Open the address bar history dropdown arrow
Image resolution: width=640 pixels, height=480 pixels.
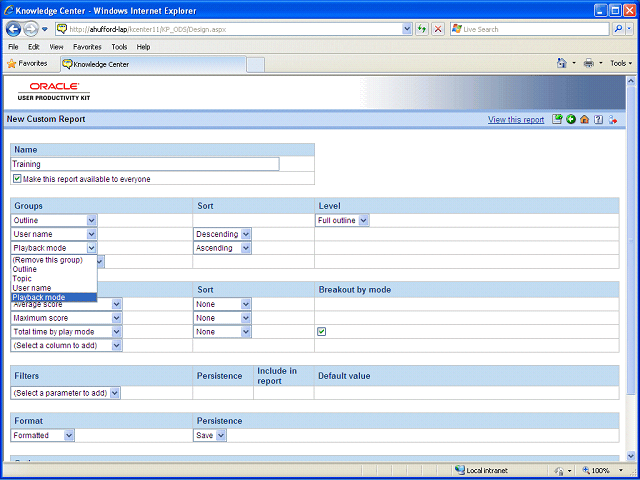[407, 29]
